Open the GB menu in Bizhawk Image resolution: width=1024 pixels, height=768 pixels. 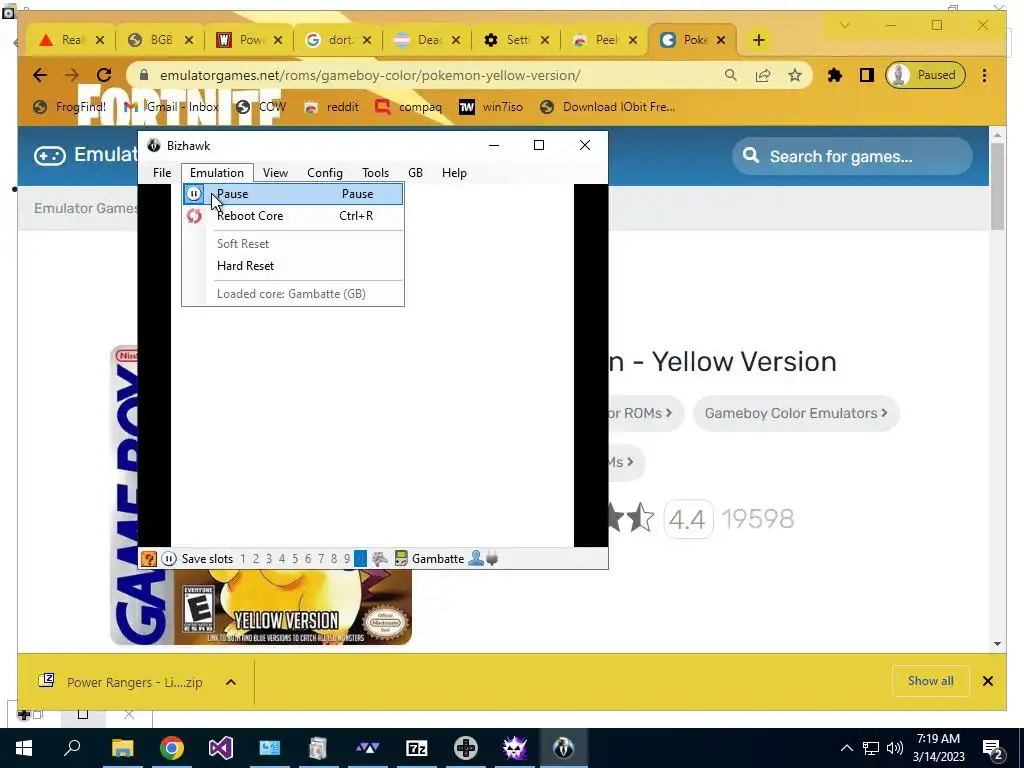pos(415,173)
